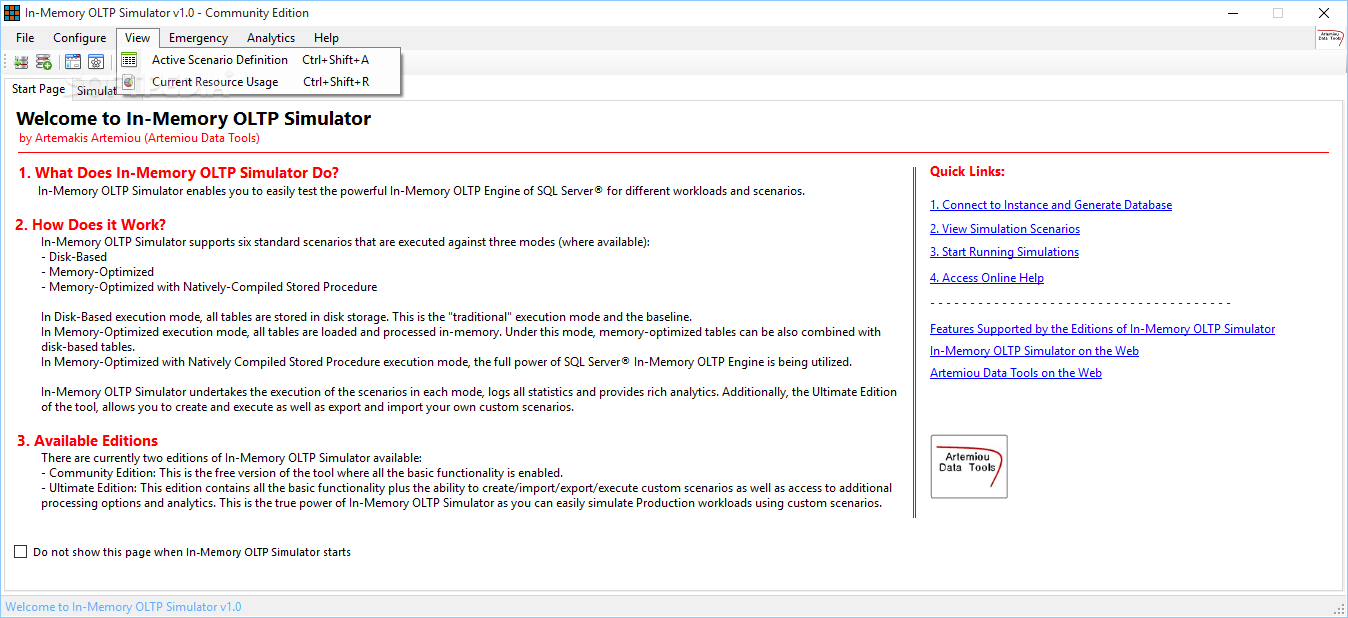
Task: Open the File menu
Action: [x=25, y=38]
